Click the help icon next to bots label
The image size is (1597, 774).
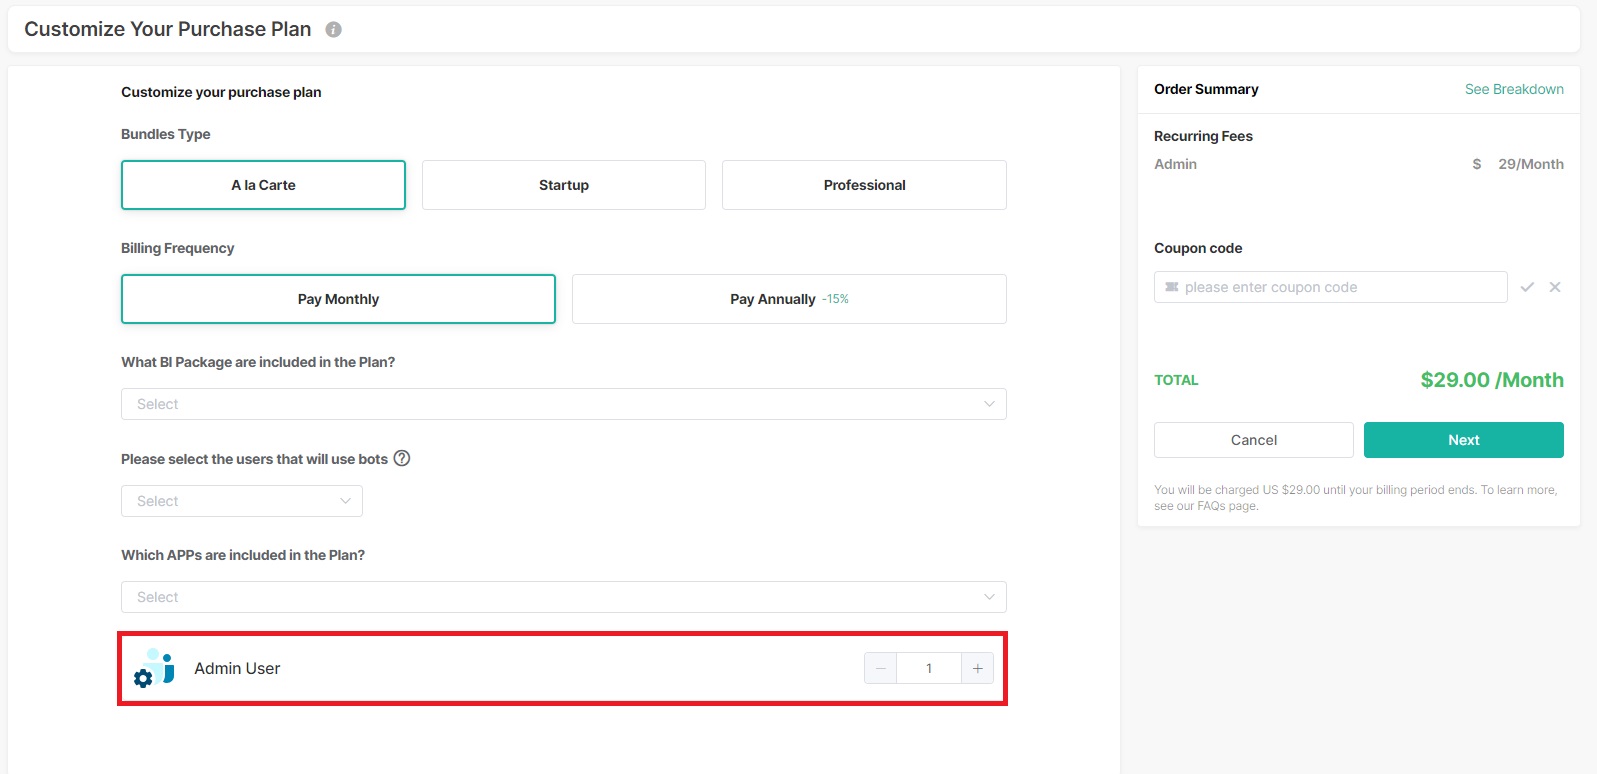coord(402,458)
